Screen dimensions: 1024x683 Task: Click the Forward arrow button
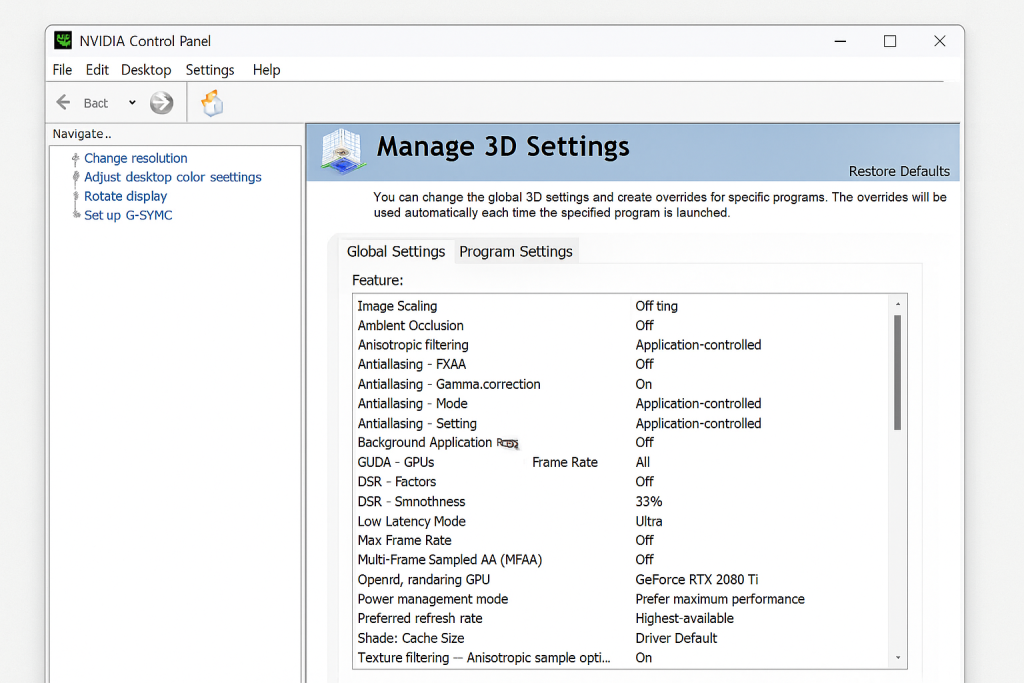click(x=161, y=103)
